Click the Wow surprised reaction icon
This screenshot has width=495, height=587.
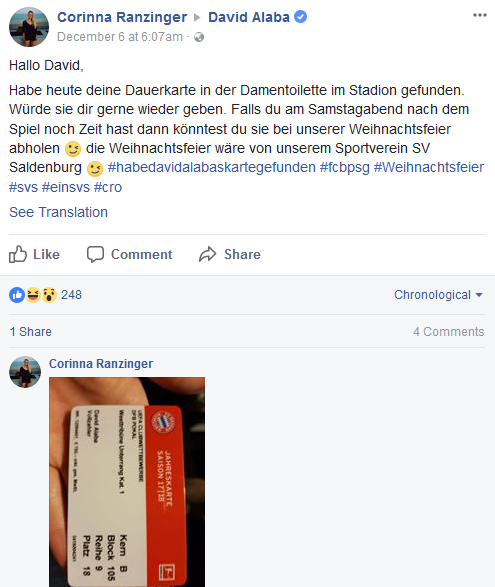tap(49, 295)
